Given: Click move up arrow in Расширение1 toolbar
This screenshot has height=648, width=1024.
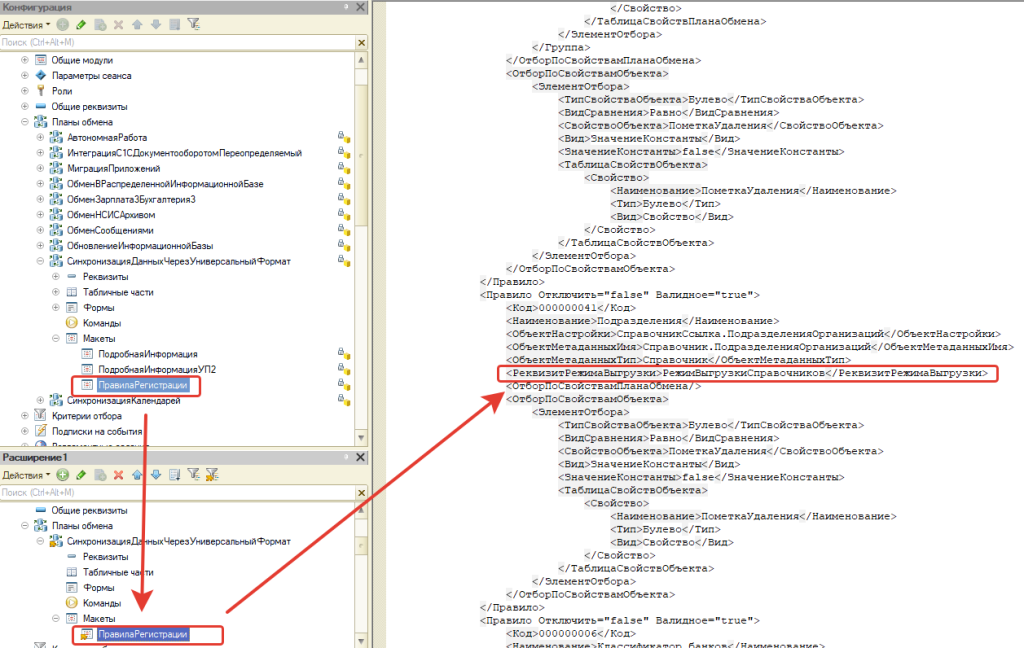Looking at the screenshot, I should [x=137, y=474].
